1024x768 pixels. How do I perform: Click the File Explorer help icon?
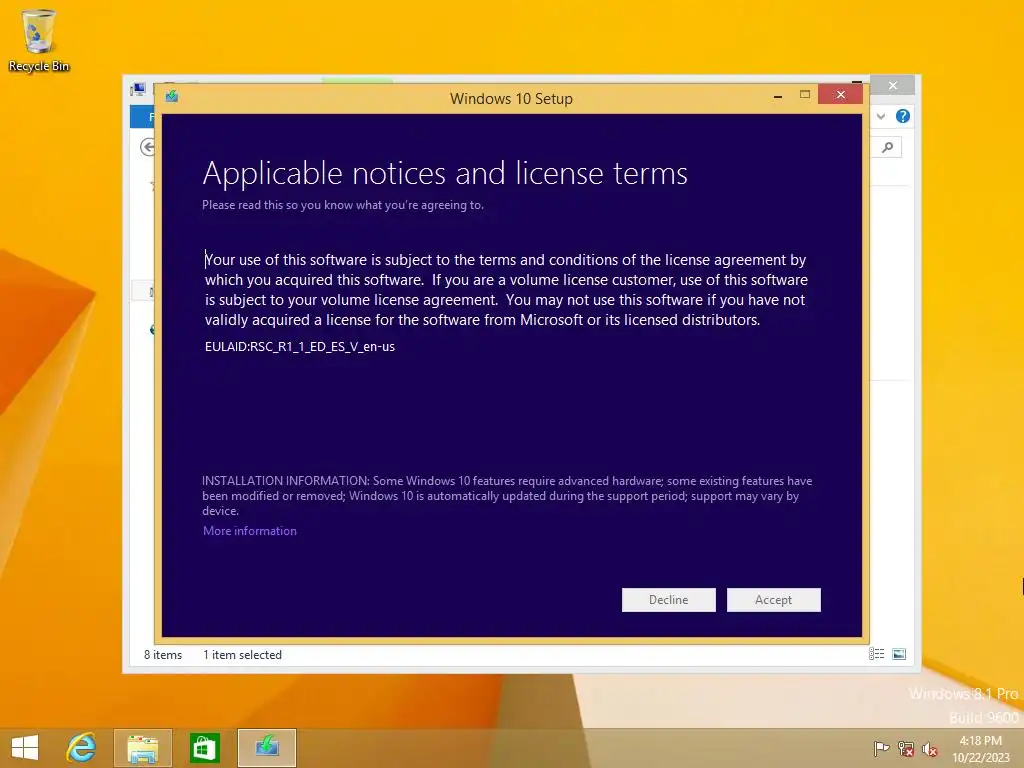903,116
